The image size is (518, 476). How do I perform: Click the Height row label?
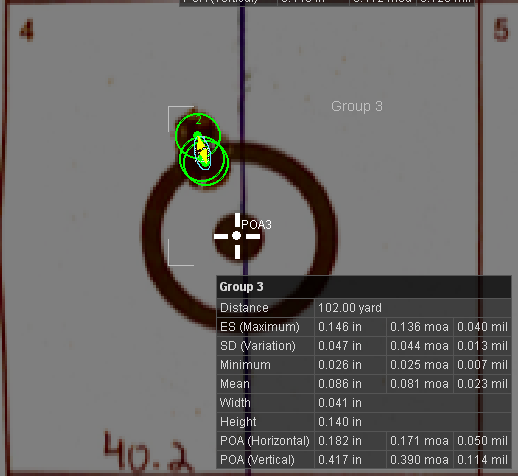pyautogui.click(x=238, y=422)
